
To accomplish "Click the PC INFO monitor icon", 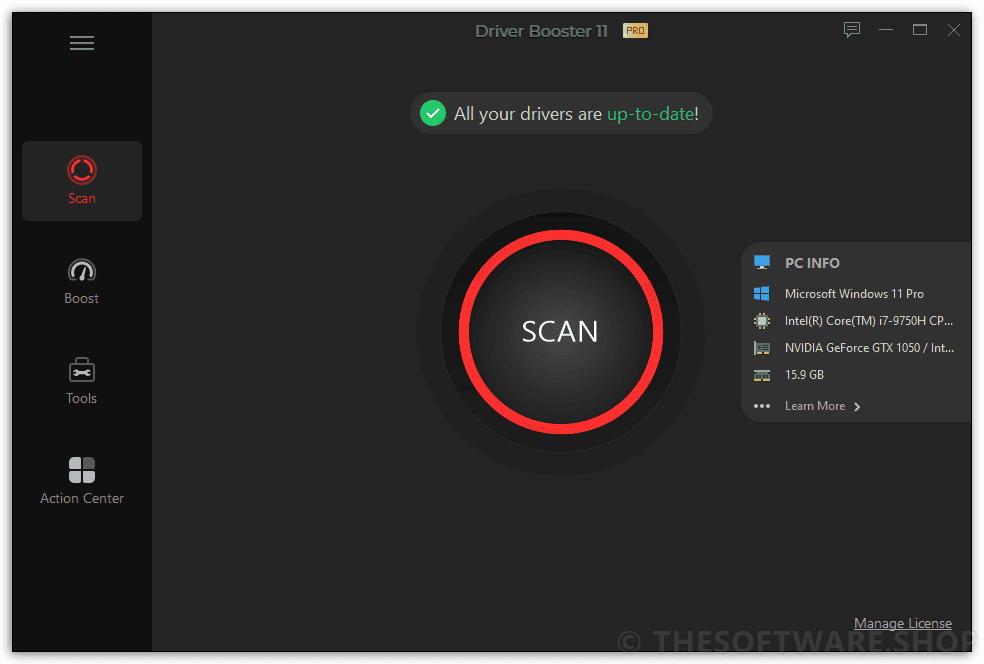I will pos(762,262).
